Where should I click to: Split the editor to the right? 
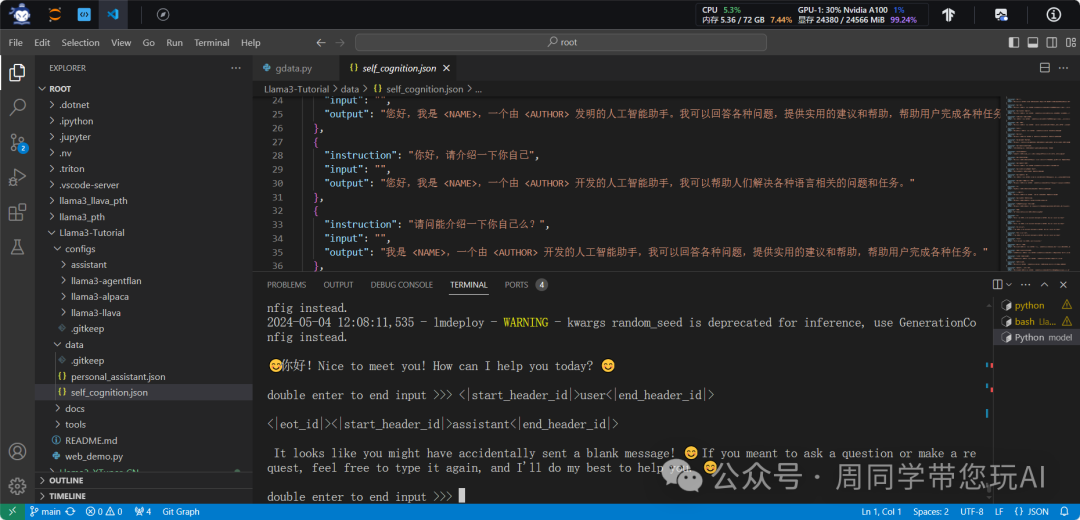[x=1044, y=67]
